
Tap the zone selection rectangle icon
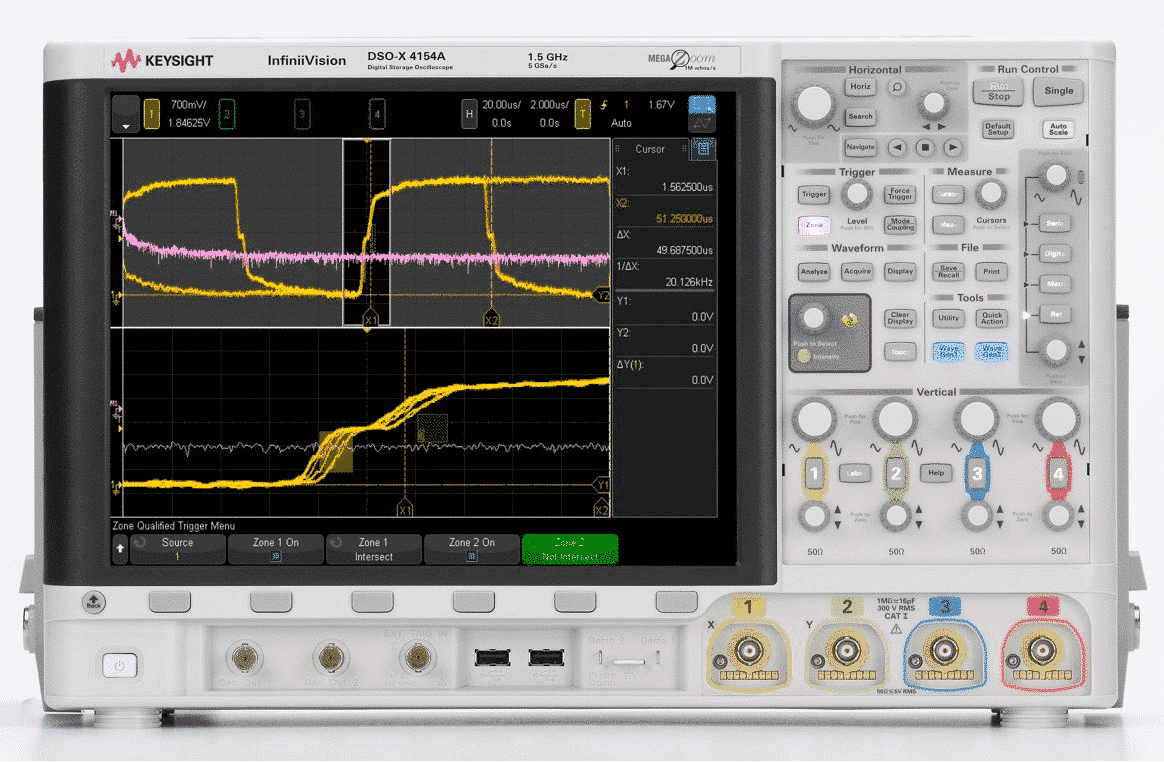pyautogui.click(x=702, y=104)
